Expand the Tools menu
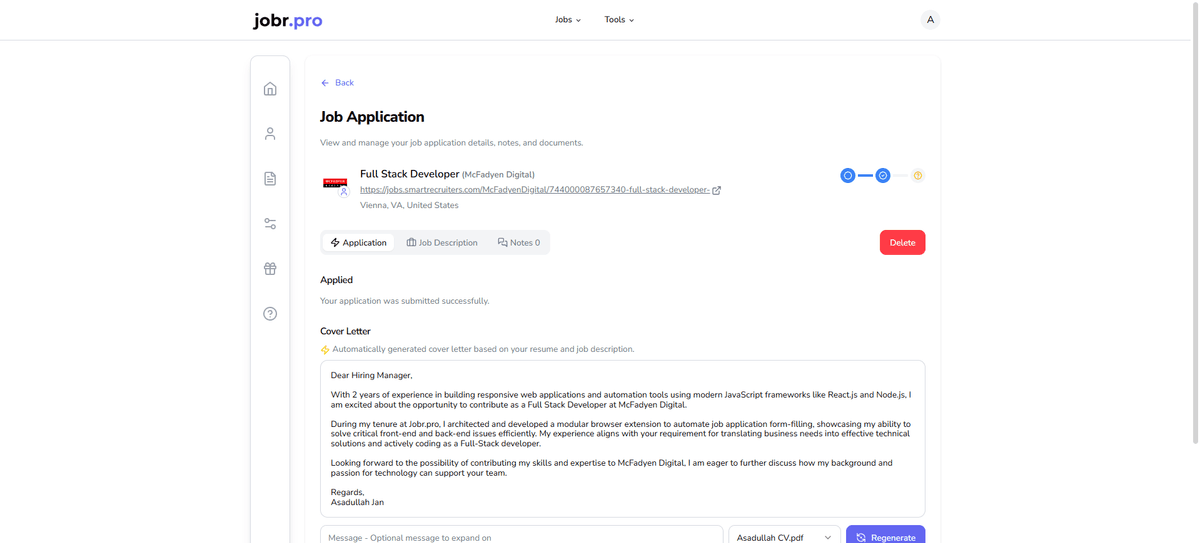Screen dimensions: 1200x543 [x=619, y=20]
